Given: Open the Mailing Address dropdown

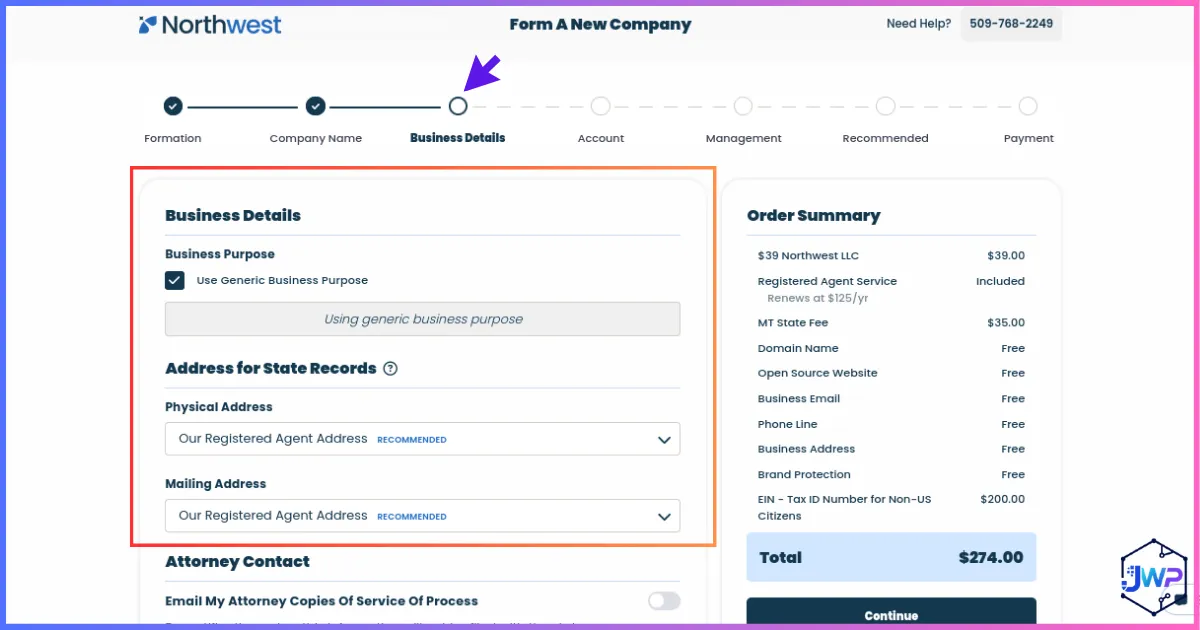Looking at the screenshot, I should click(422, 516).
